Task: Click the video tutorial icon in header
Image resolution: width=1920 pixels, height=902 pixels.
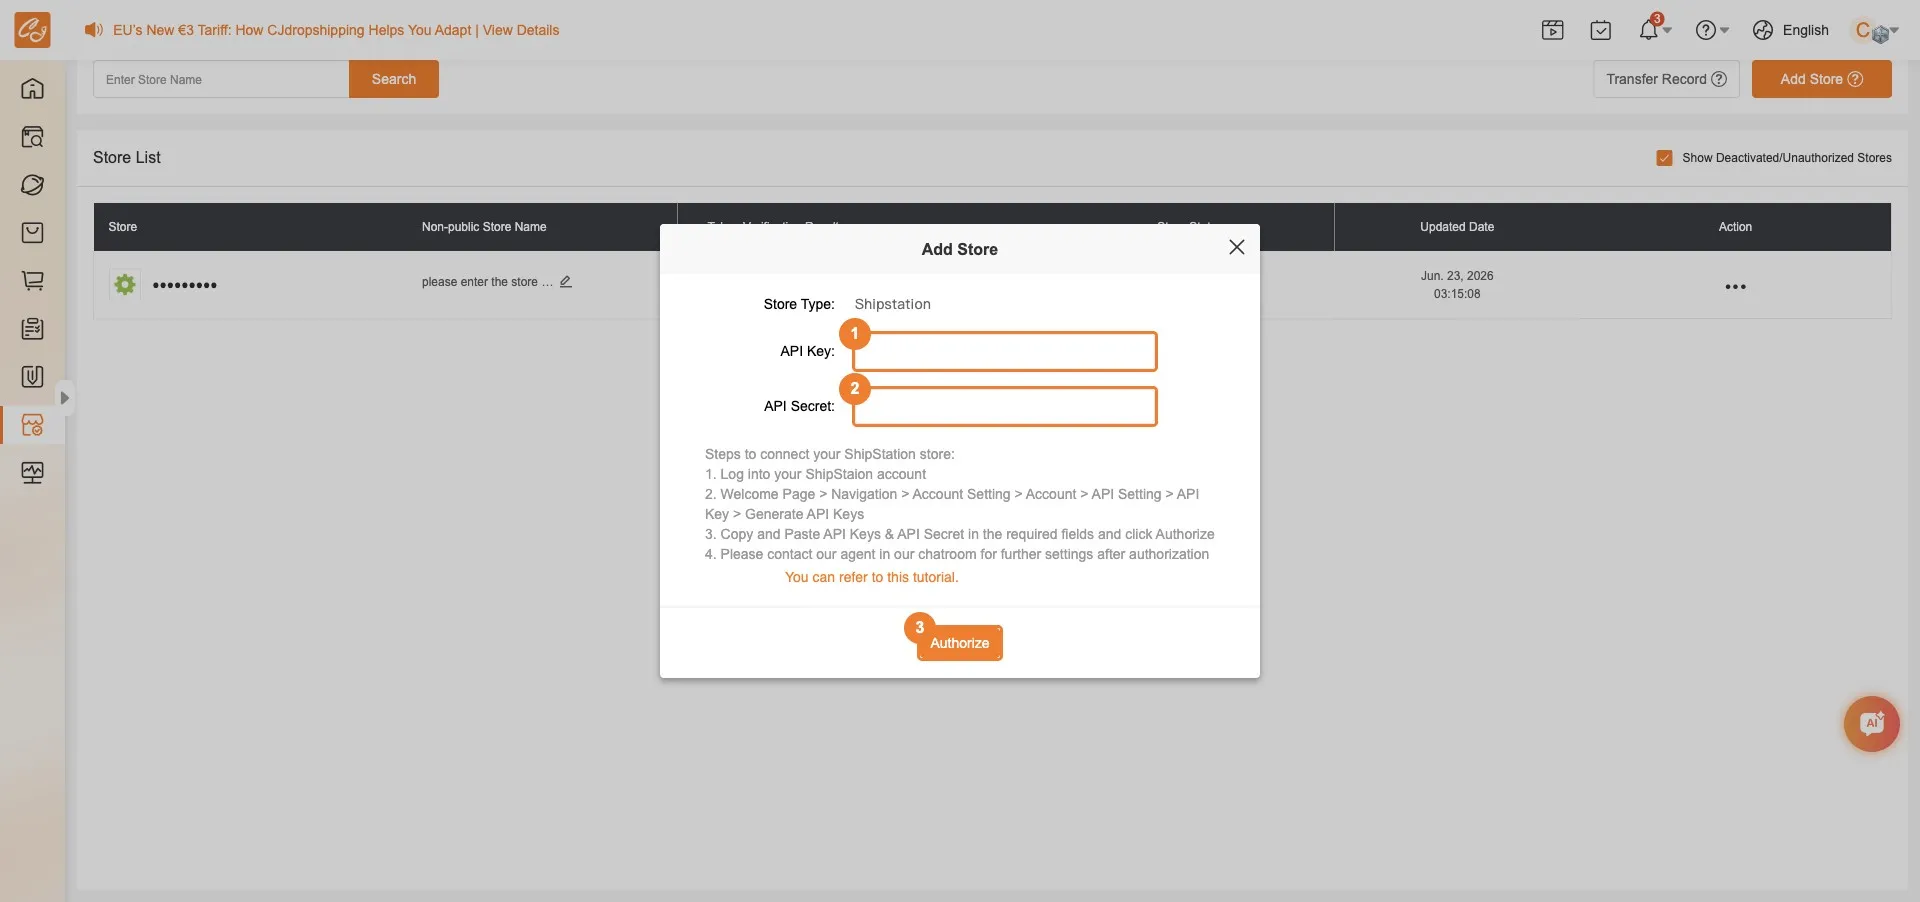Action: click(x=1553, y=30)
